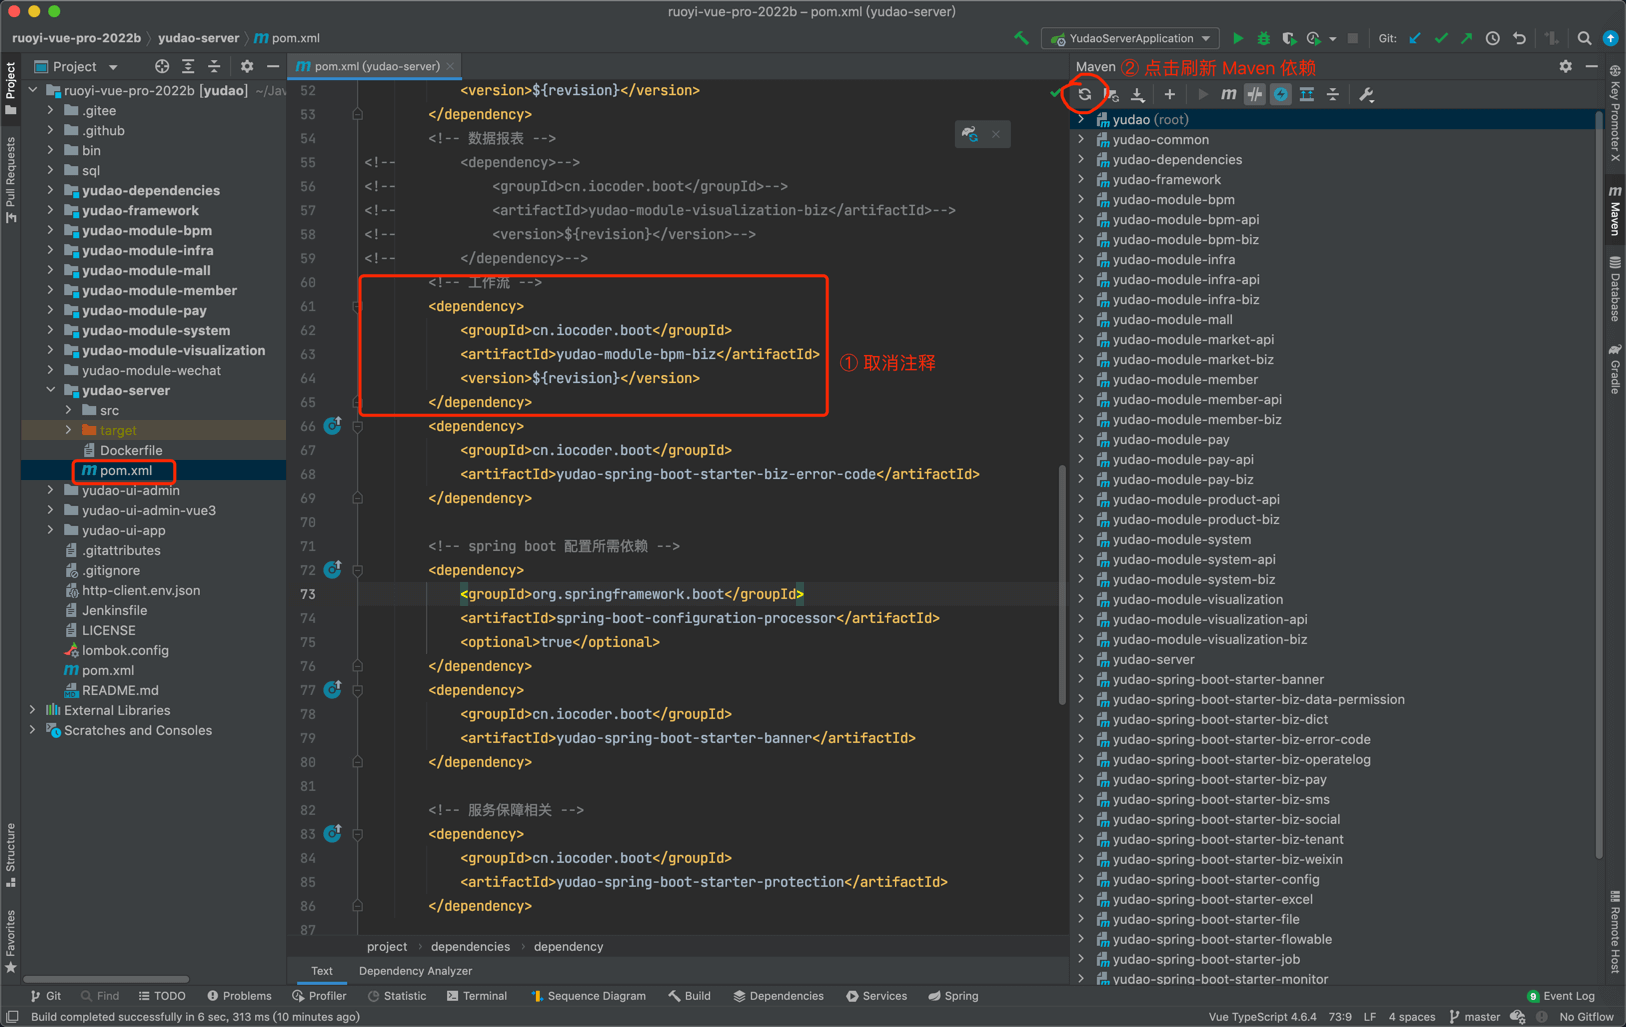Open the Event Log button
The image size is (1626, 1027).
1561,996
